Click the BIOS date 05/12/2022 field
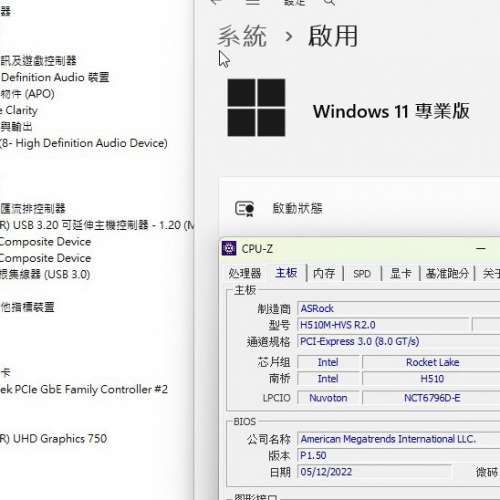The height and width of the screenshot is (500, 500). point(374,472)
